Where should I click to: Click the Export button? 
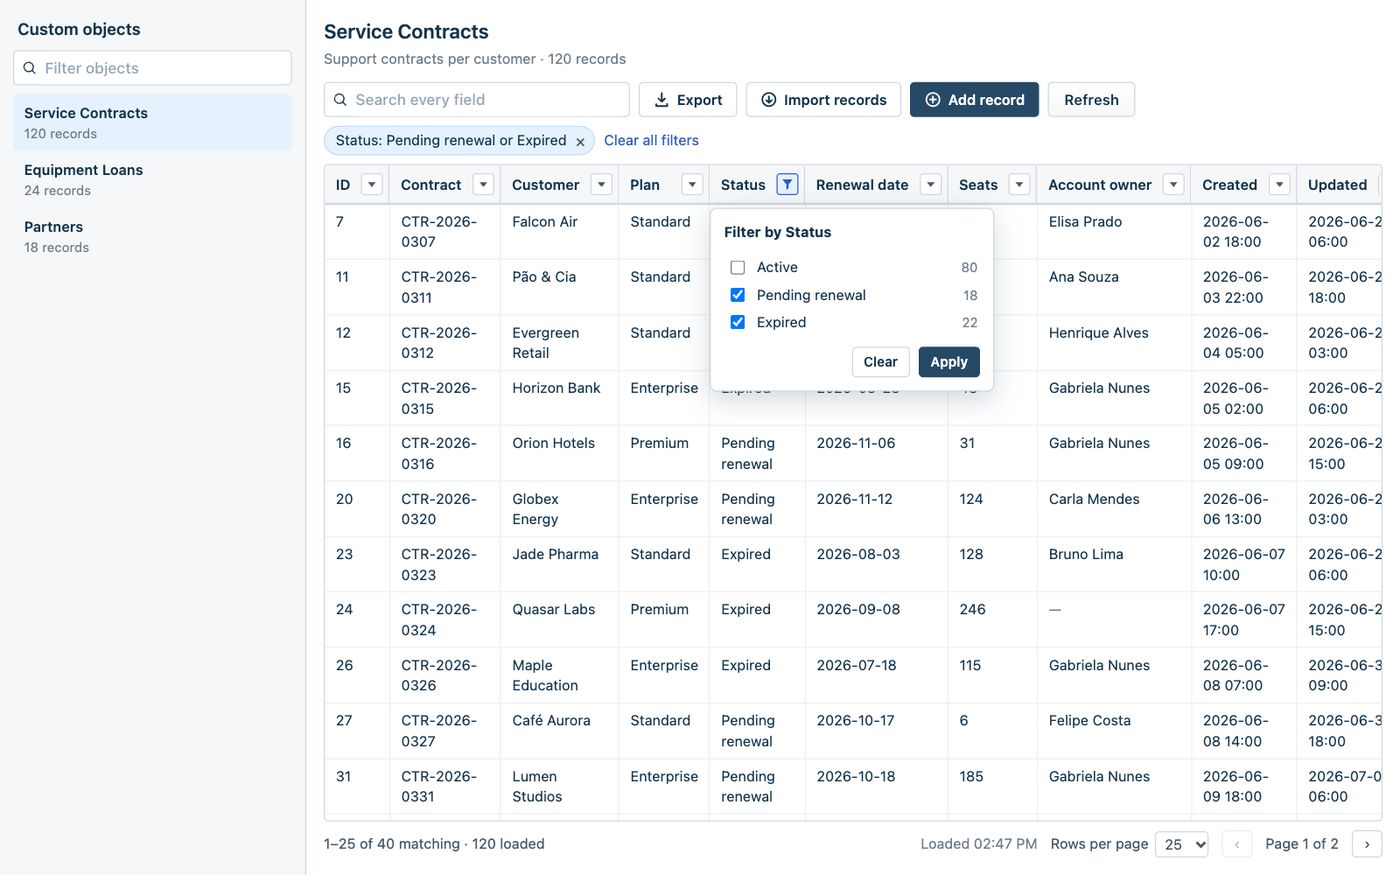688,100
